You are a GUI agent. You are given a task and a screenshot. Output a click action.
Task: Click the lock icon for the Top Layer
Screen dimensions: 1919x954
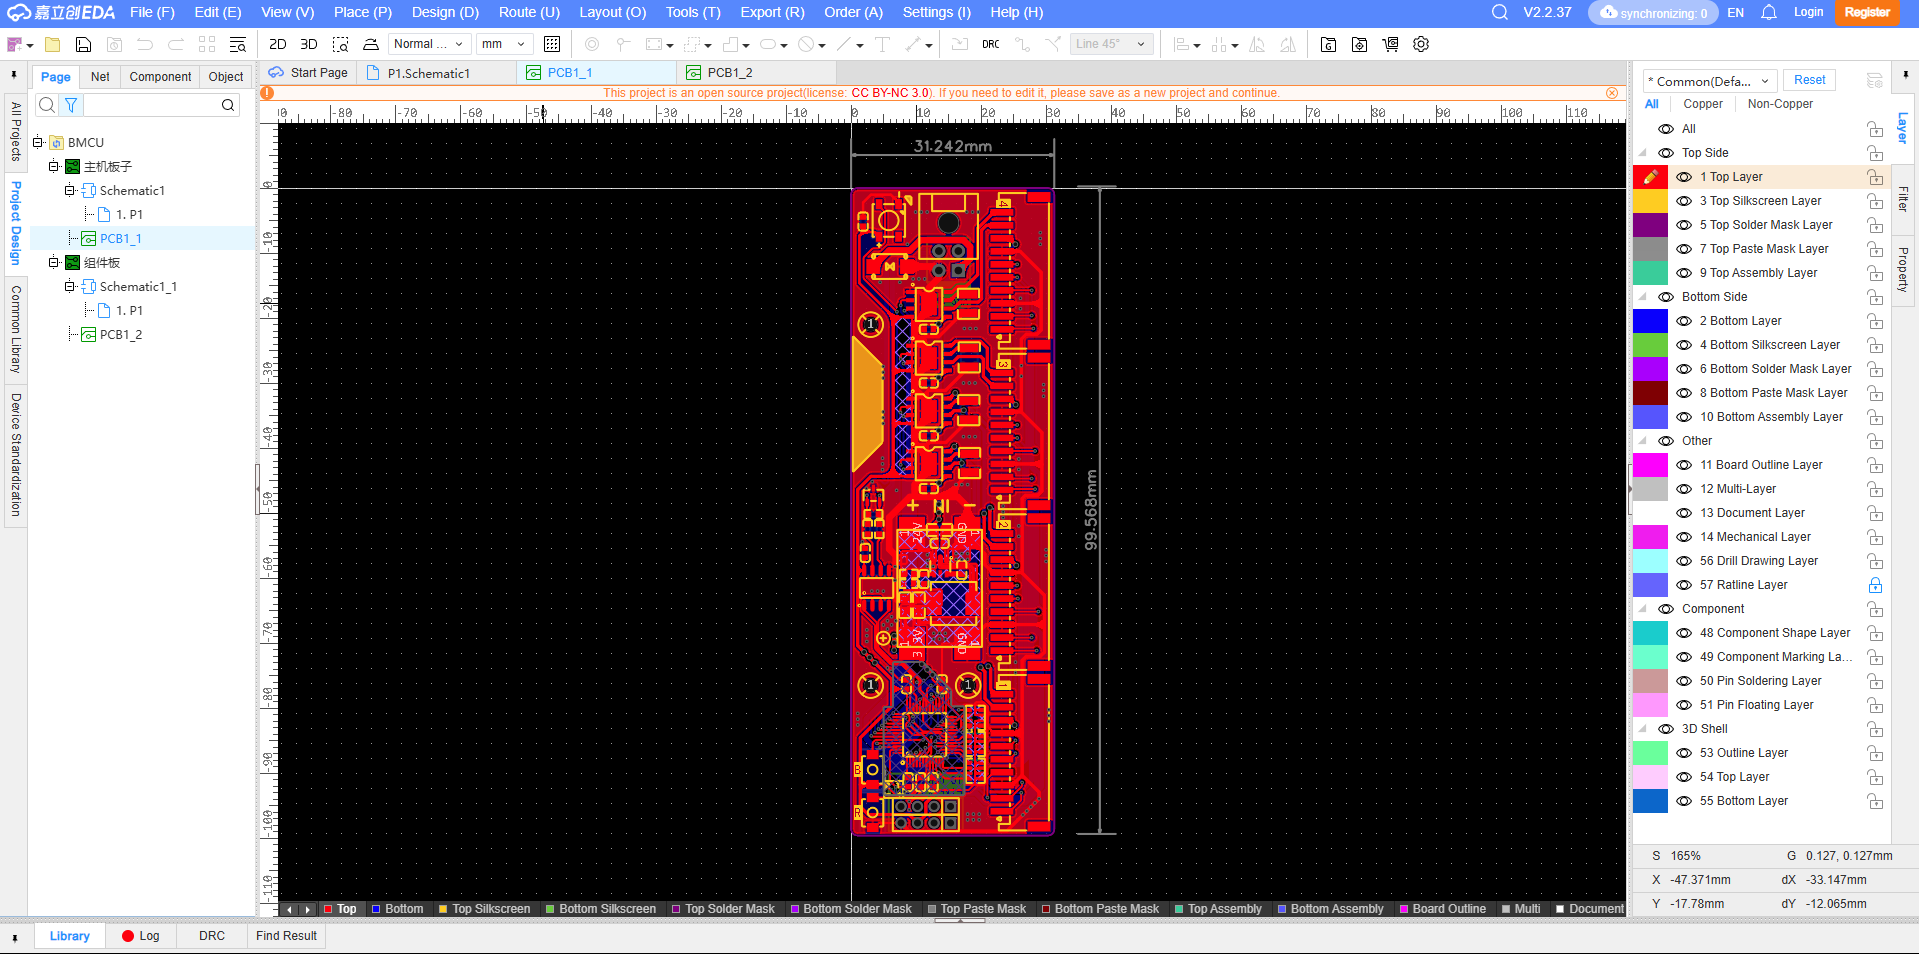[1875, 177]
